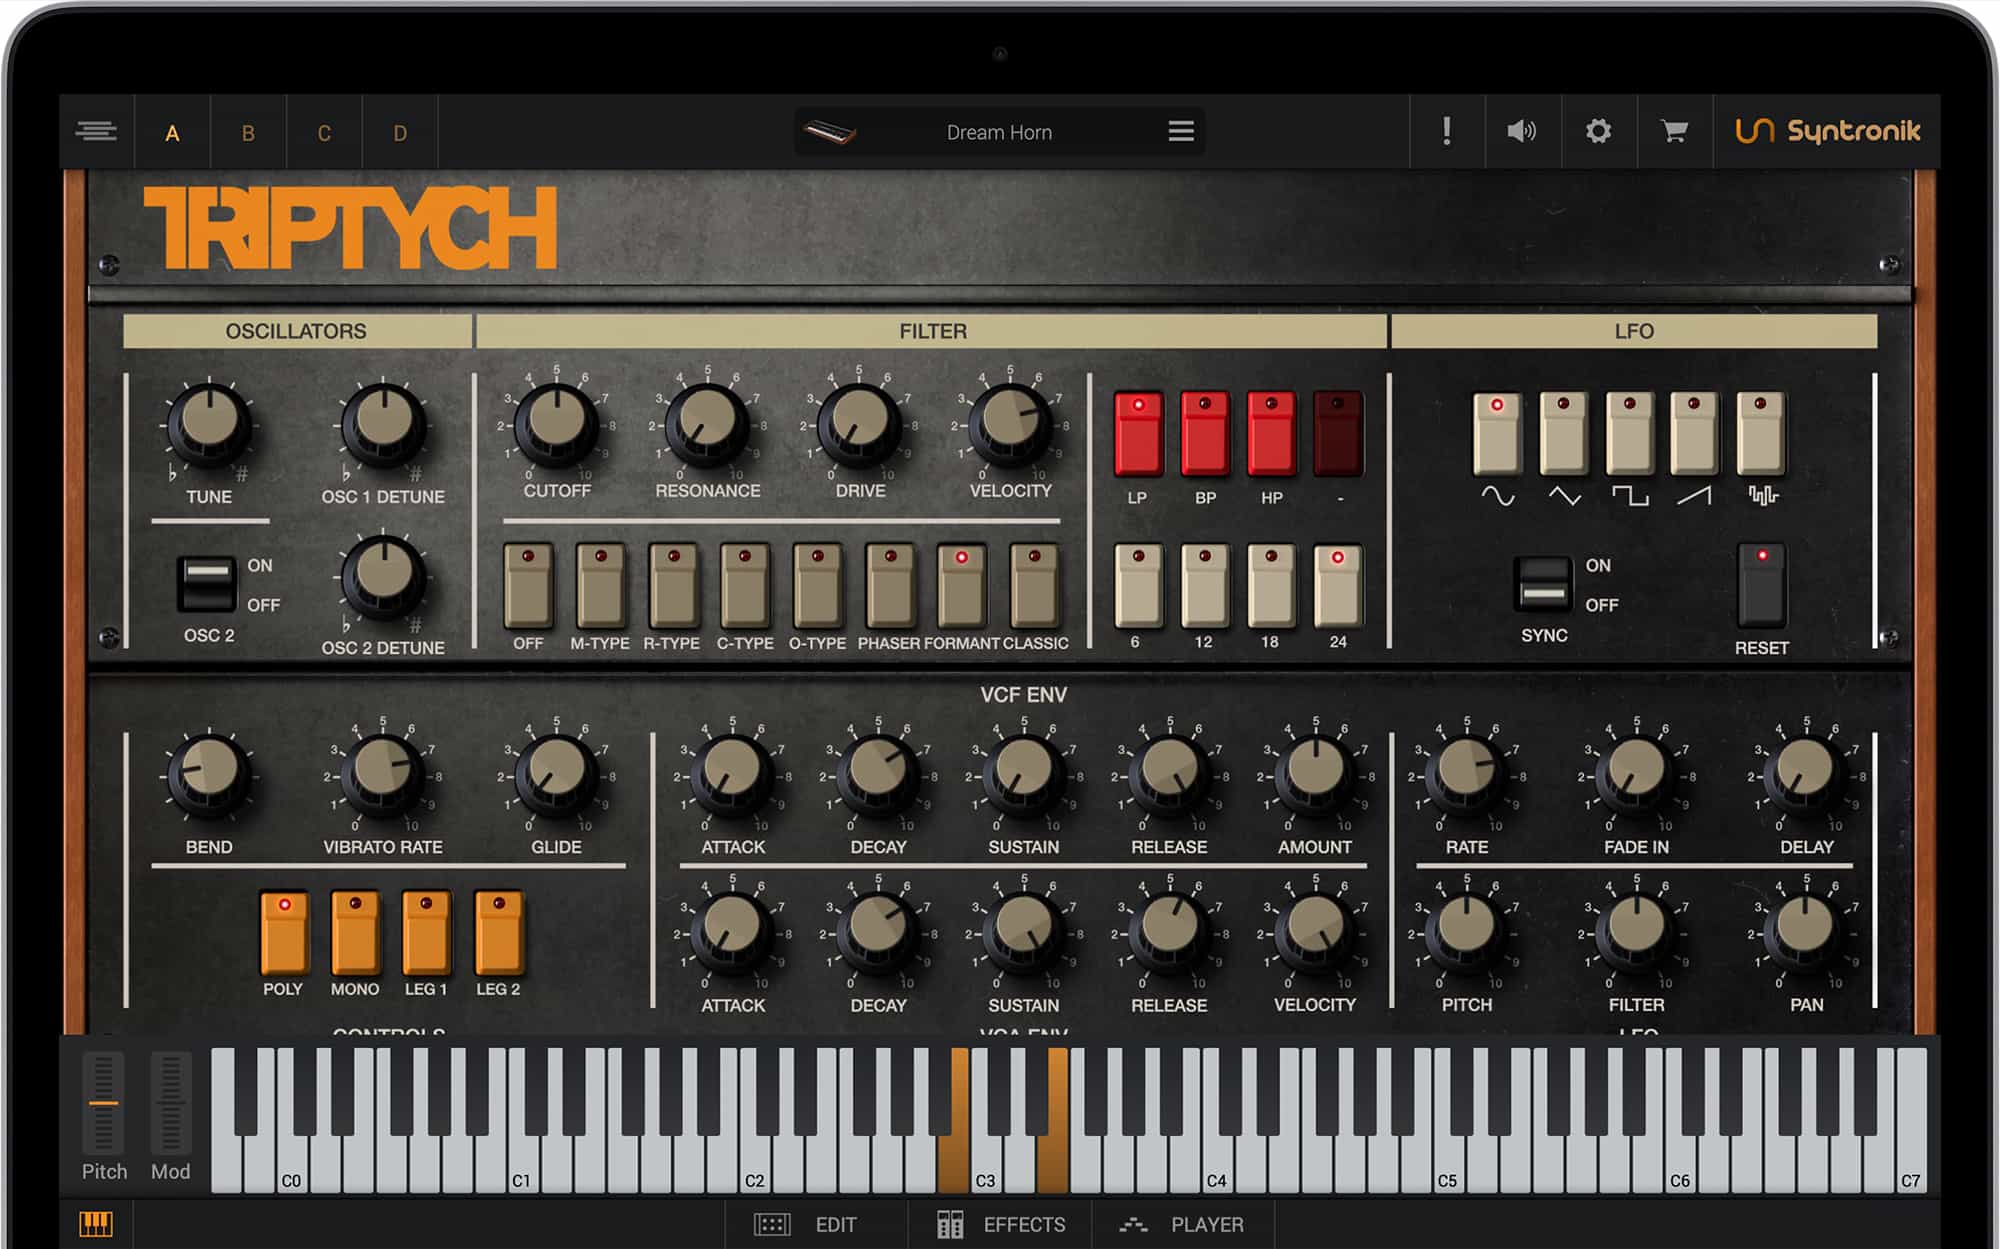Select part D tab
This screenshot has height=1249, width=2000.
tap(400, 133)
